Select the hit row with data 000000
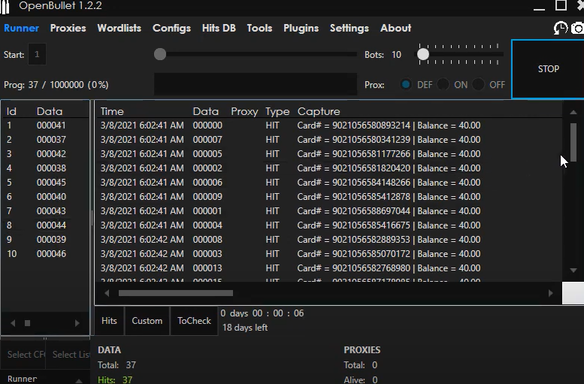This screenshot has height=384, width=584. coord(329,126)
